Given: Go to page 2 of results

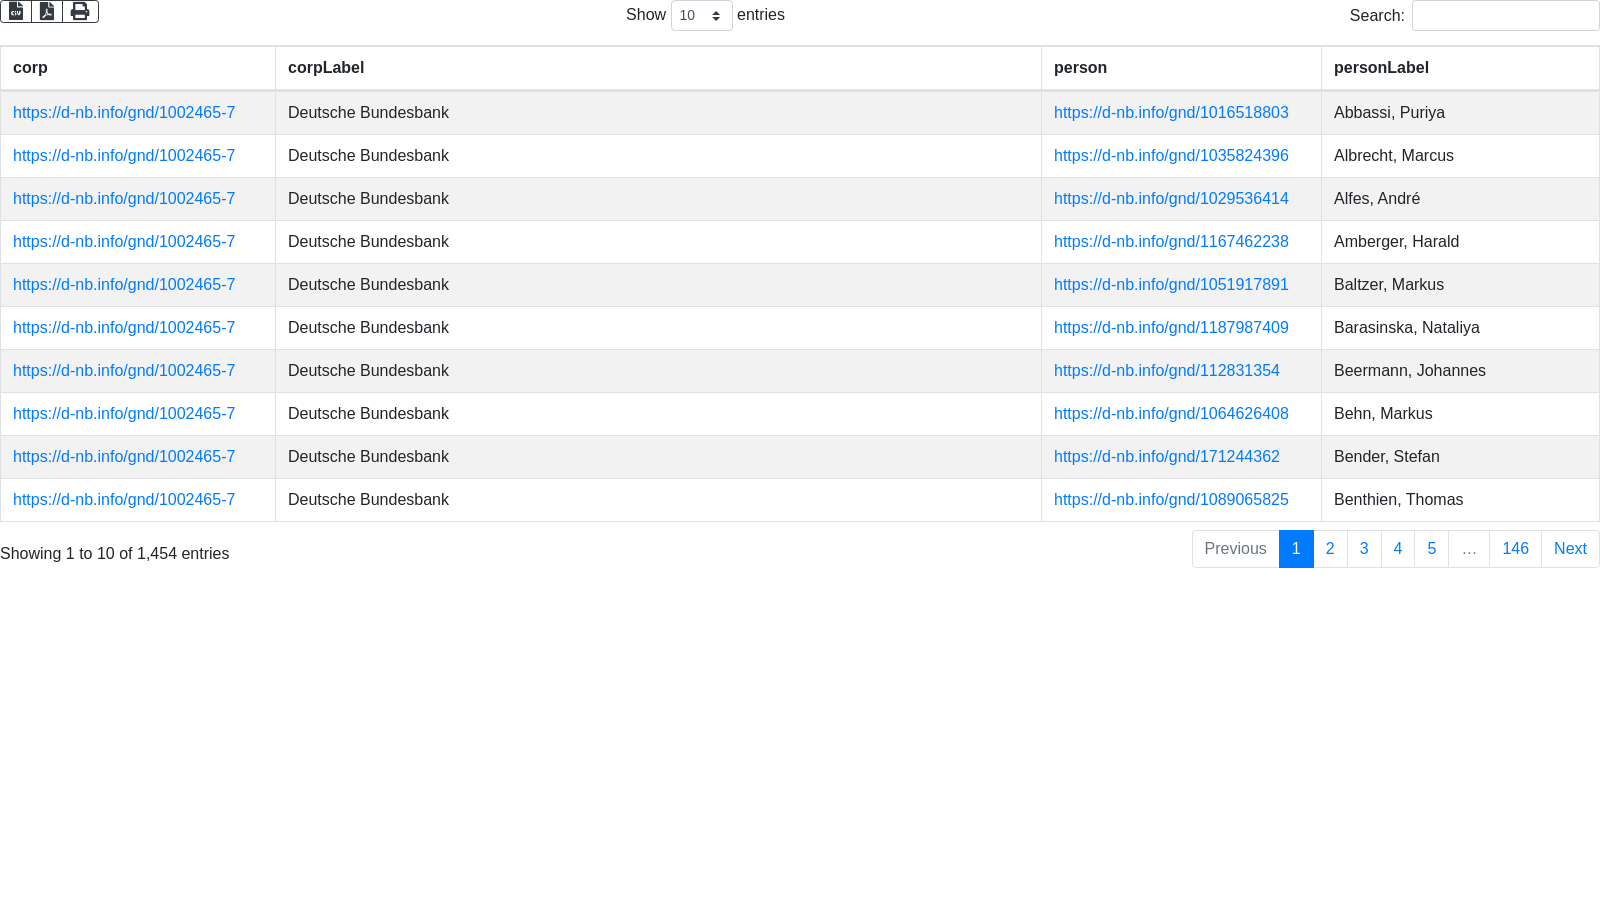Looking at the screenshot, I should (x=1330, y=549).
